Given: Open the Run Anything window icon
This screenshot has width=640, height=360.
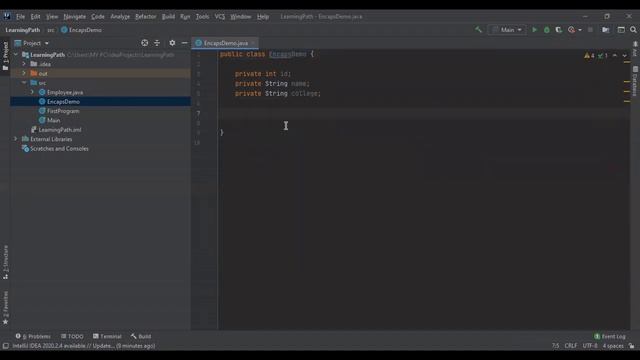Looking at the screenshot, I should pyautogui.click(x=621, y=30).
